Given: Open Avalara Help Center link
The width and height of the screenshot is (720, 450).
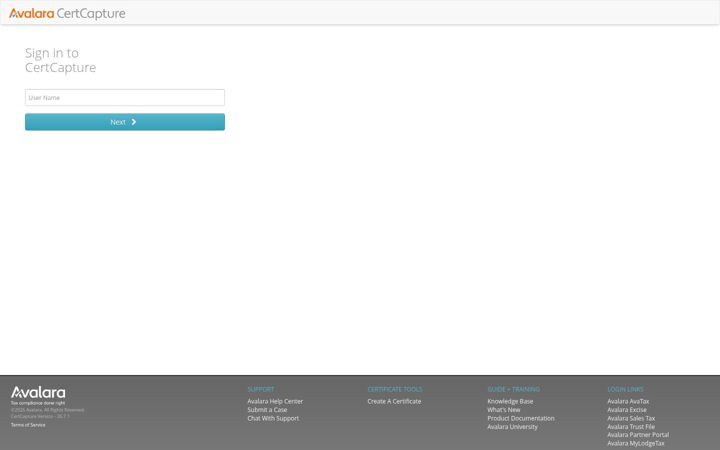Looking at the screenshot, I should pyautogui.click(x=275, y=401).
